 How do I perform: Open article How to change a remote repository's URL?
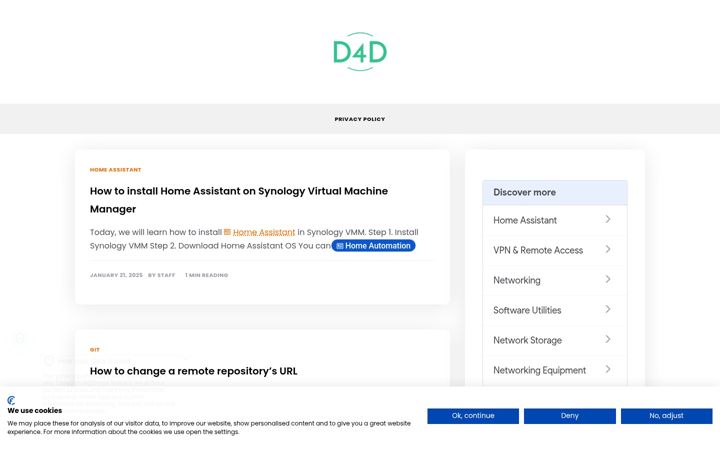[193, 371]
